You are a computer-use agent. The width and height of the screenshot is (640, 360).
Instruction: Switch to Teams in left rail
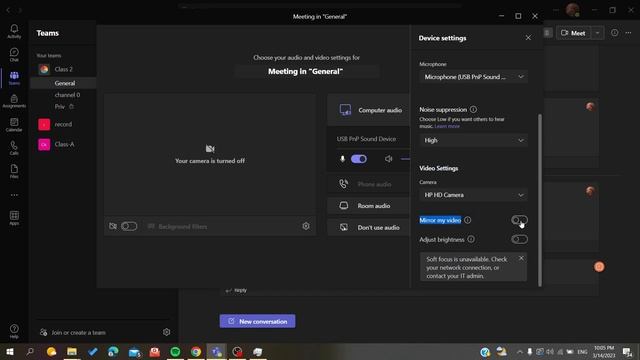click(14, 78)
